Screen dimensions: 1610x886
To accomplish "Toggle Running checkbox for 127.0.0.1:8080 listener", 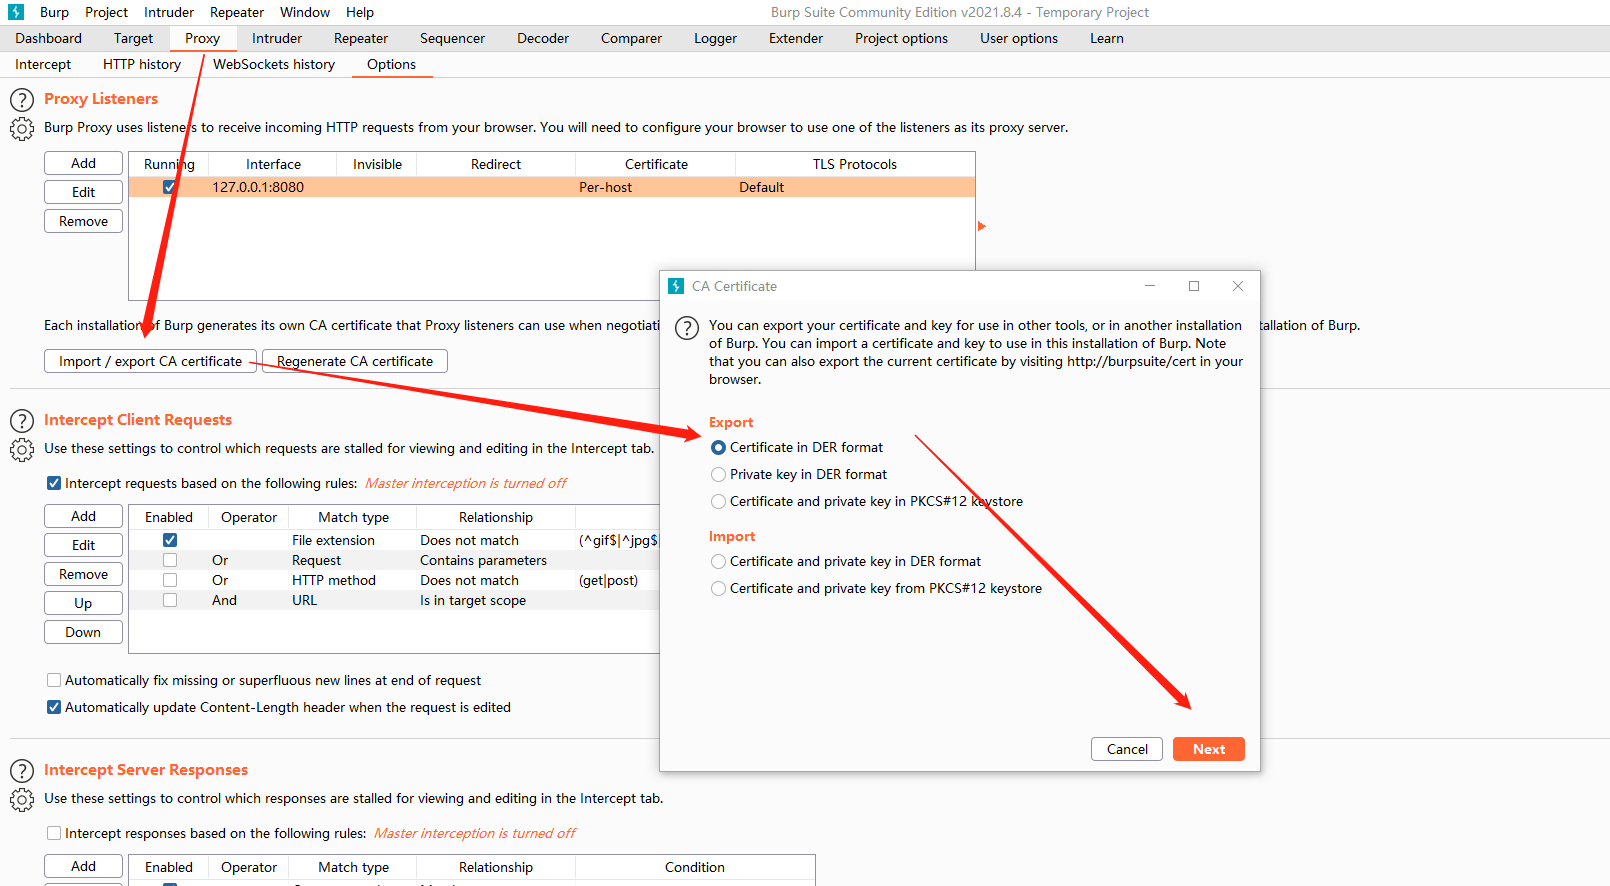I will click(x=170, y=187).
